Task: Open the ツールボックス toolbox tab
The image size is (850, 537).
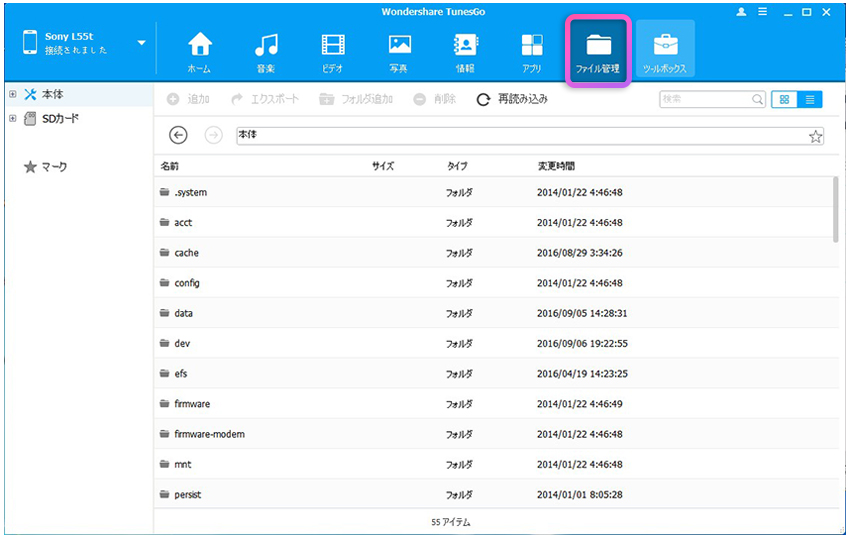Action: [665, 49]
